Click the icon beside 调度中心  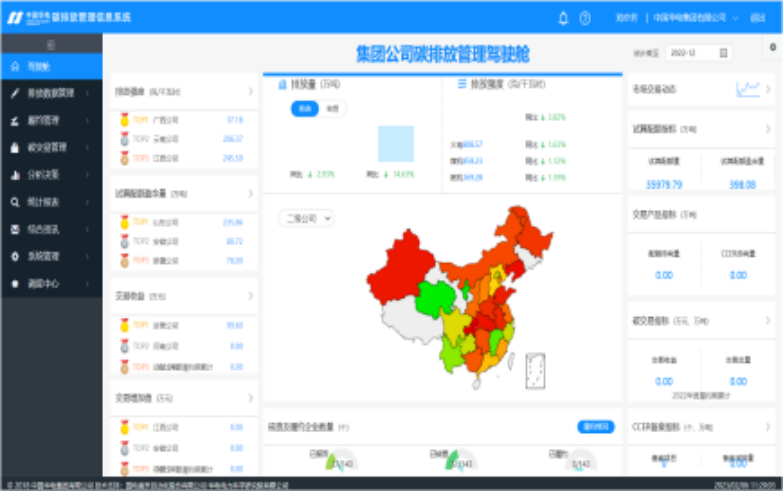(x=15, y=284)
